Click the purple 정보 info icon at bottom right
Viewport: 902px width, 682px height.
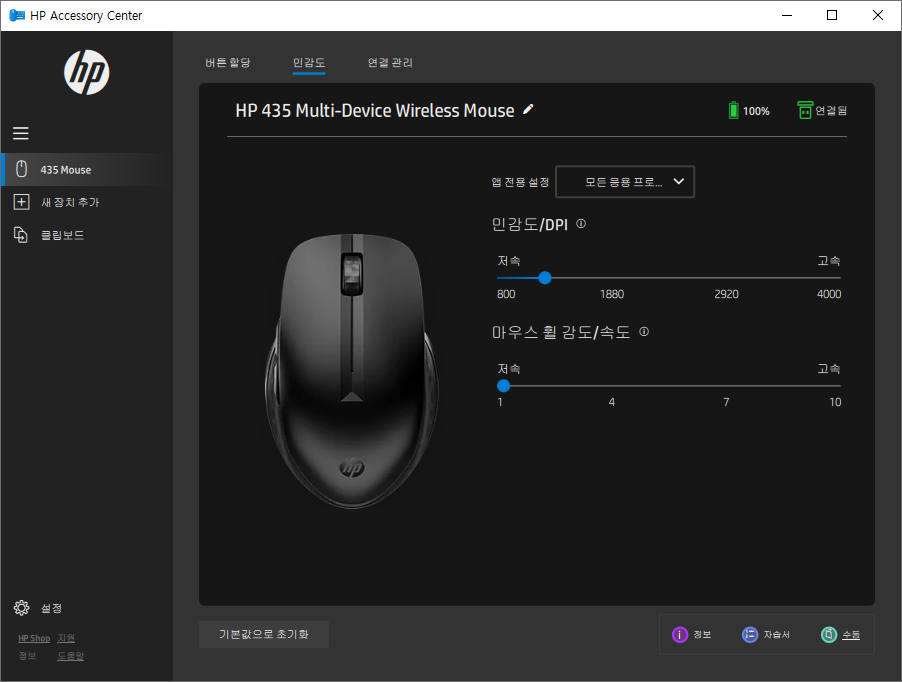coord(680,634)
